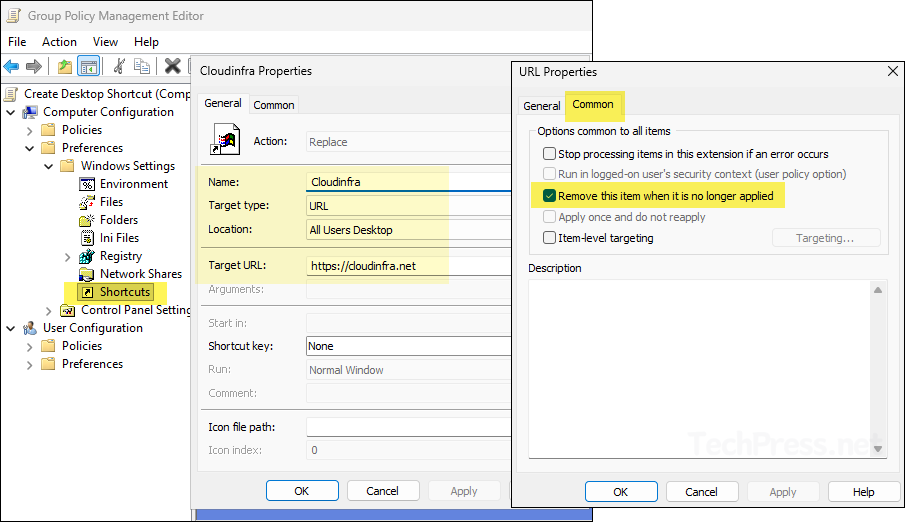The height and width of the screenshot is (522, 905).
Task: Expand Policies under User Configuration
Action: click(29, 346)
